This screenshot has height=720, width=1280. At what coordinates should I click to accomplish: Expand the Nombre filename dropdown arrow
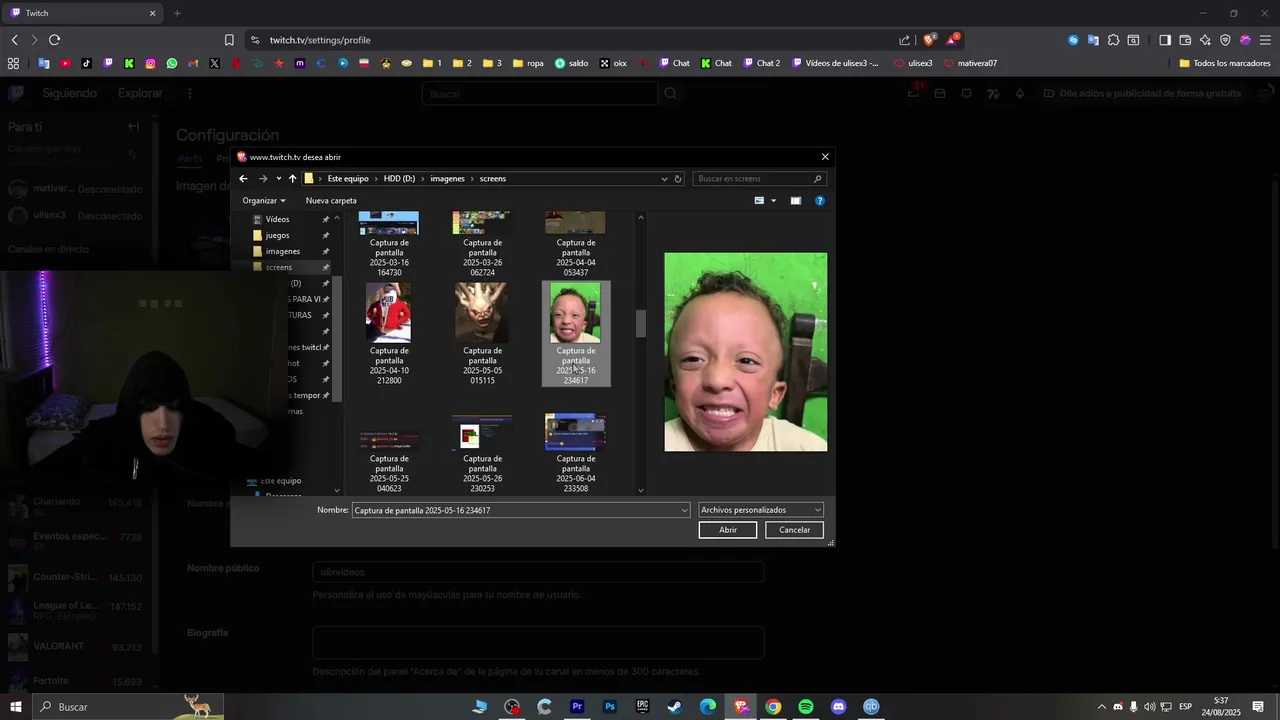(685, 510)
